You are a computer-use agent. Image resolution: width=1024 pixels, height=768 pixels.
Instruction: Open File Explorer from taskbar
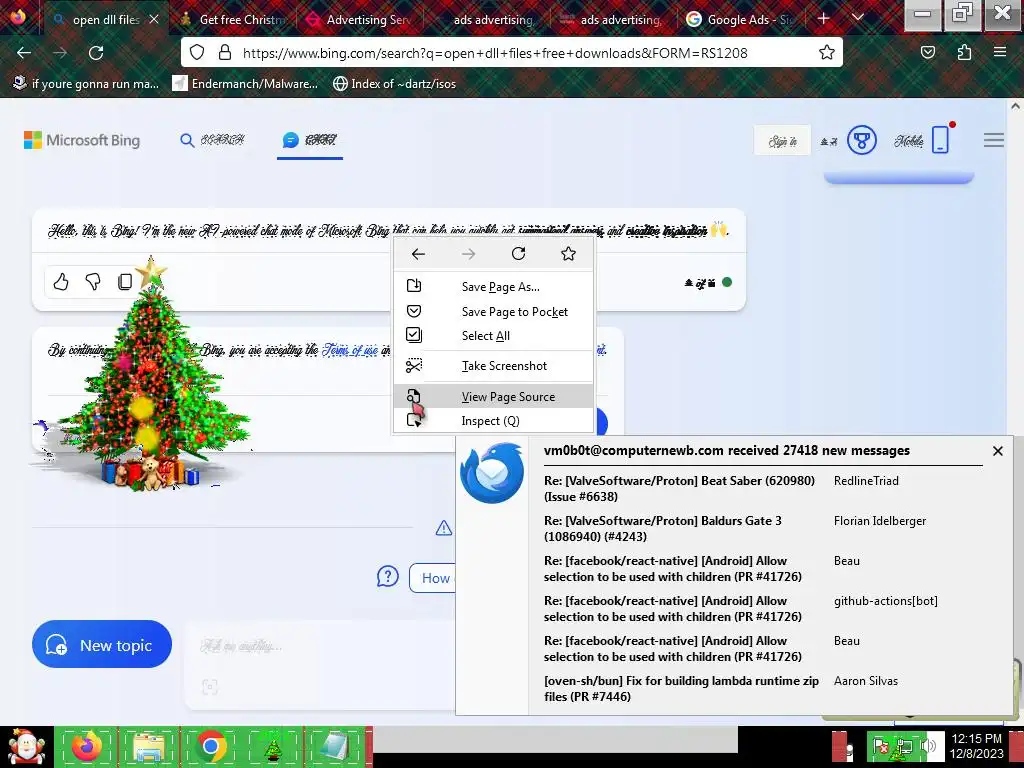pos(148,746)
